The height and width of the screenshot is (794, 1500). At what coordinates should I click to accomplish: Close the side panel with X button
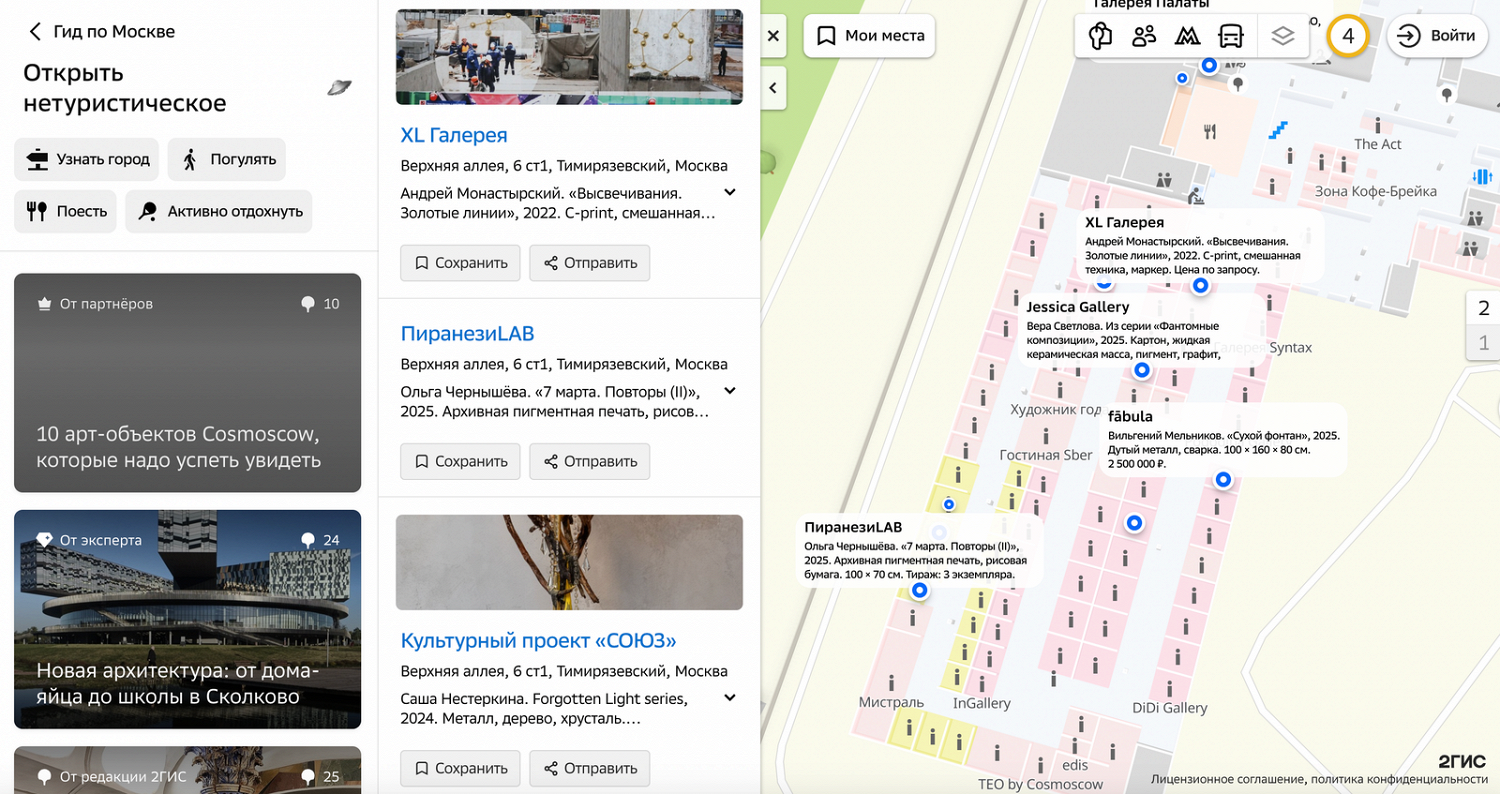click(772, 36)
